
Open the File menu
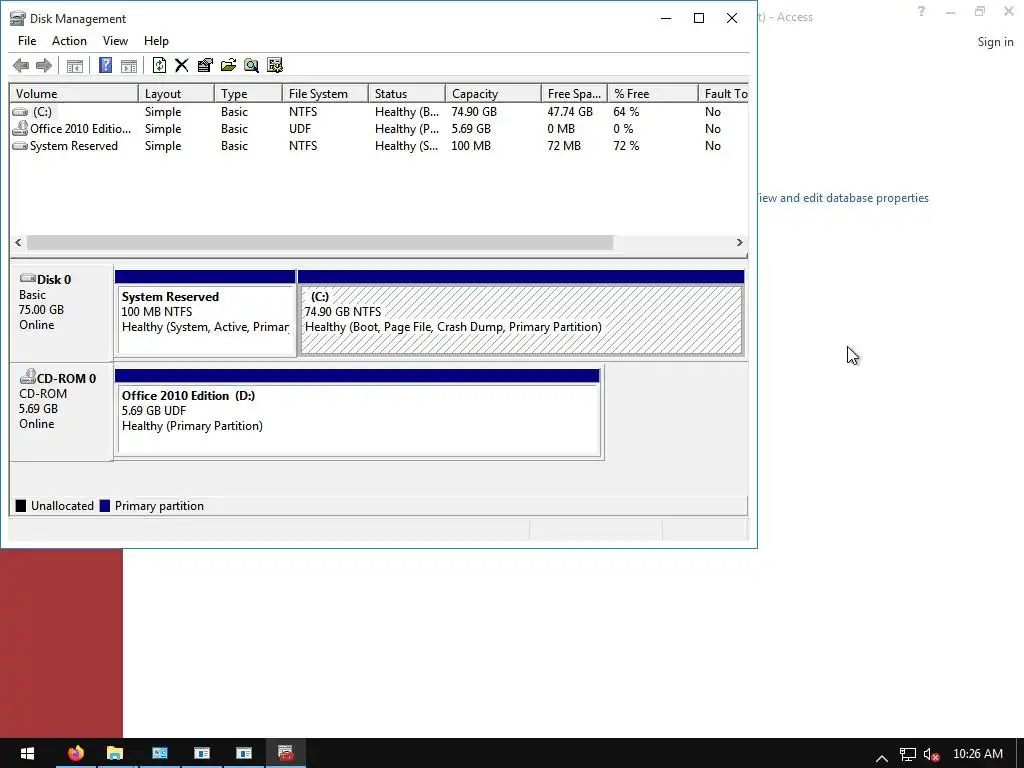pos(27,40)
